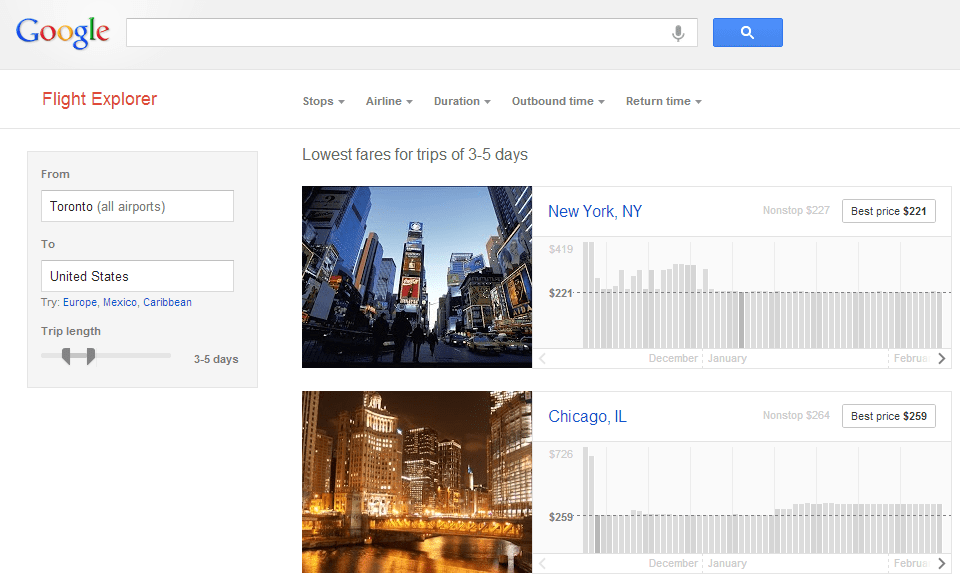
Task: Open the New York, NY destination link
Action: pyautogui.click(x=594, y=211)
